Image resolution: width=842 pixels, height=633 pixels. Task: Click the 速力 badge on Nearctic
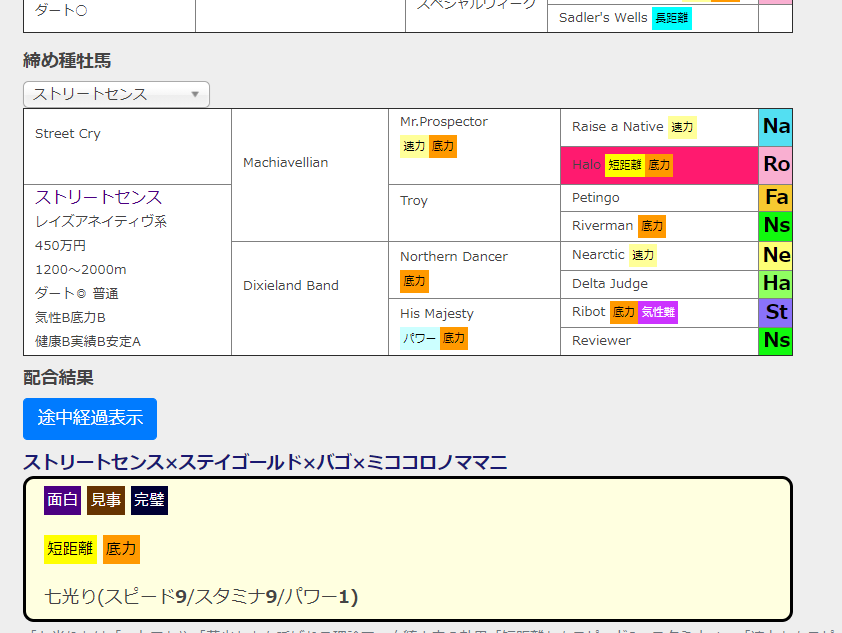pos(643,255)
